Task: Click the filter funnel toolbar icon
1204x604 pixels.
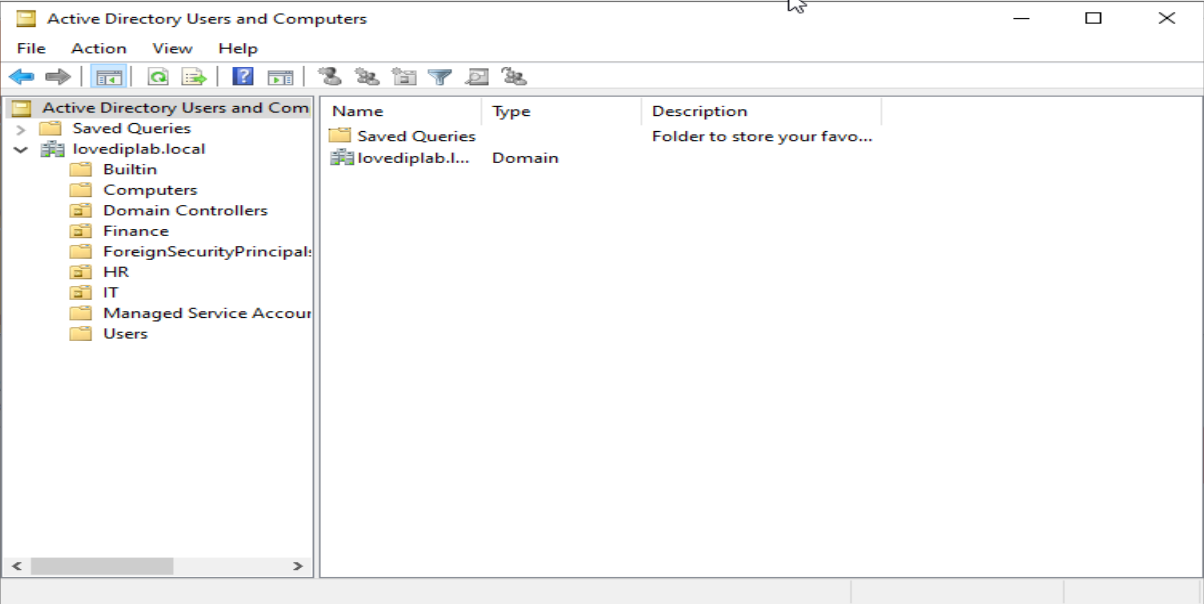Action: (440, 77)
